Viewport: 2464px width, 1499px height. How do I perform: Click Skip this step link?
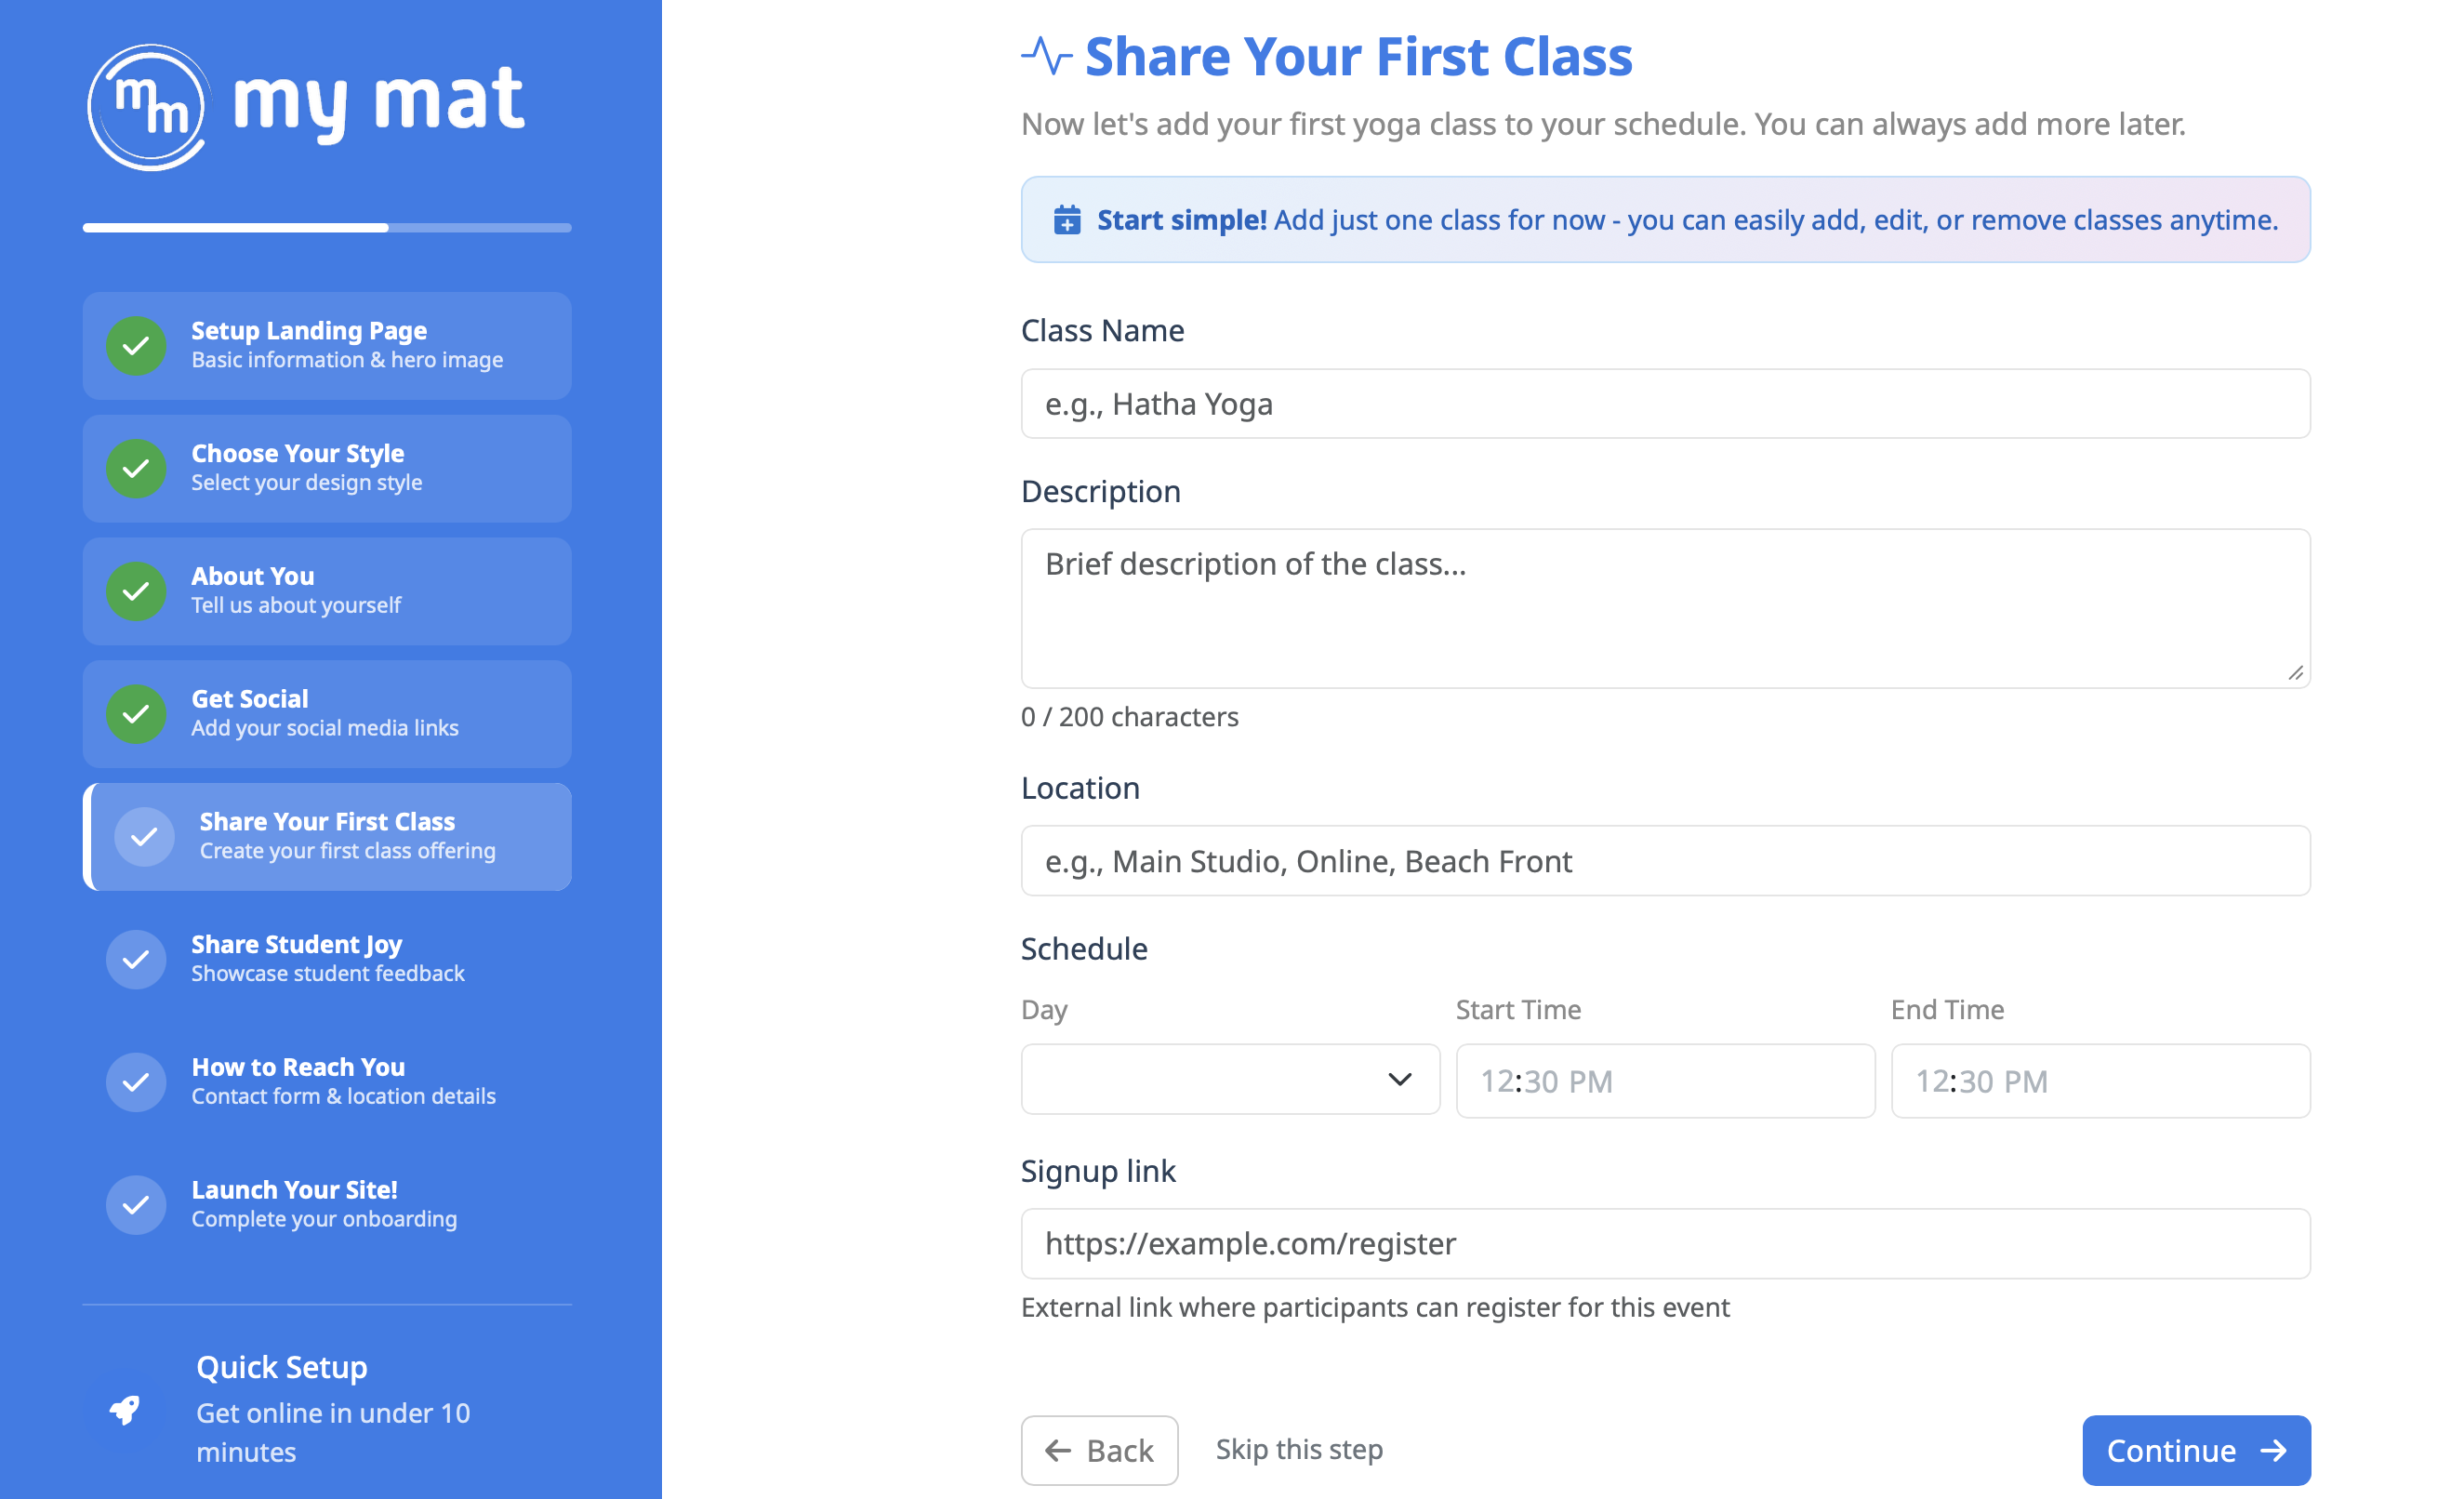point(1299,1449)
